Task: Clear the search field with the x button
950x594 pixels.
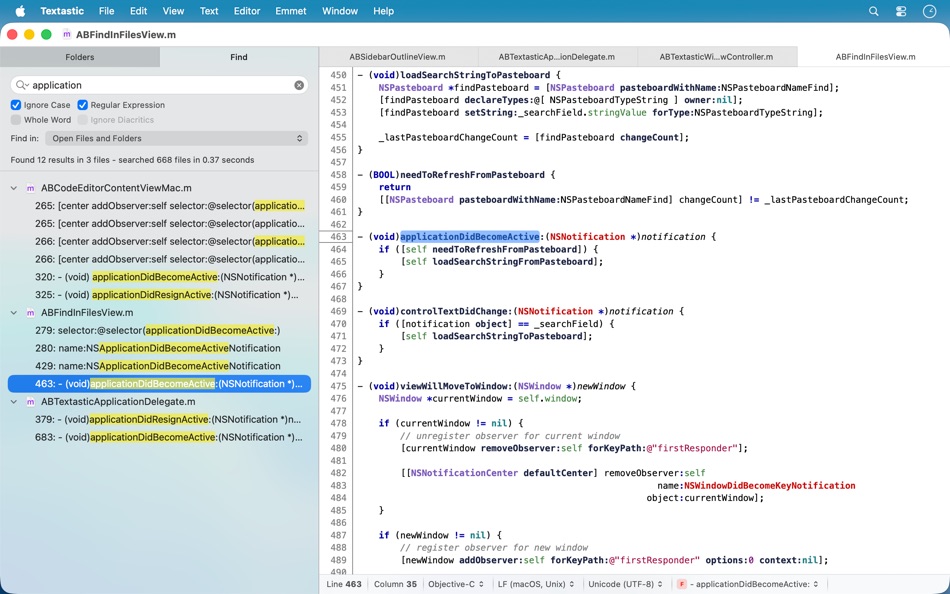Action: point(298,86)
